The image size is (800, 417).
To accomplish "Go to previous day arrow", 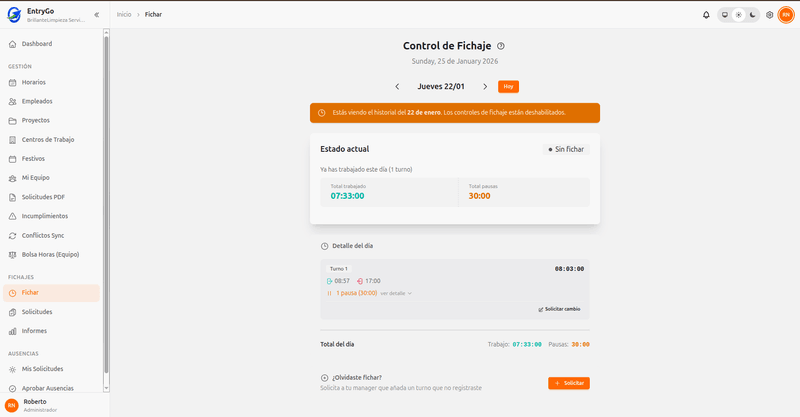I will [x=397, y=87].
